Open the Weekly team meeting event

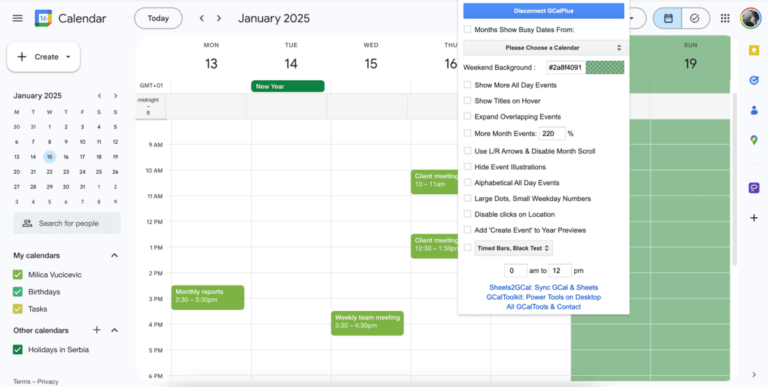click(367, 323)
